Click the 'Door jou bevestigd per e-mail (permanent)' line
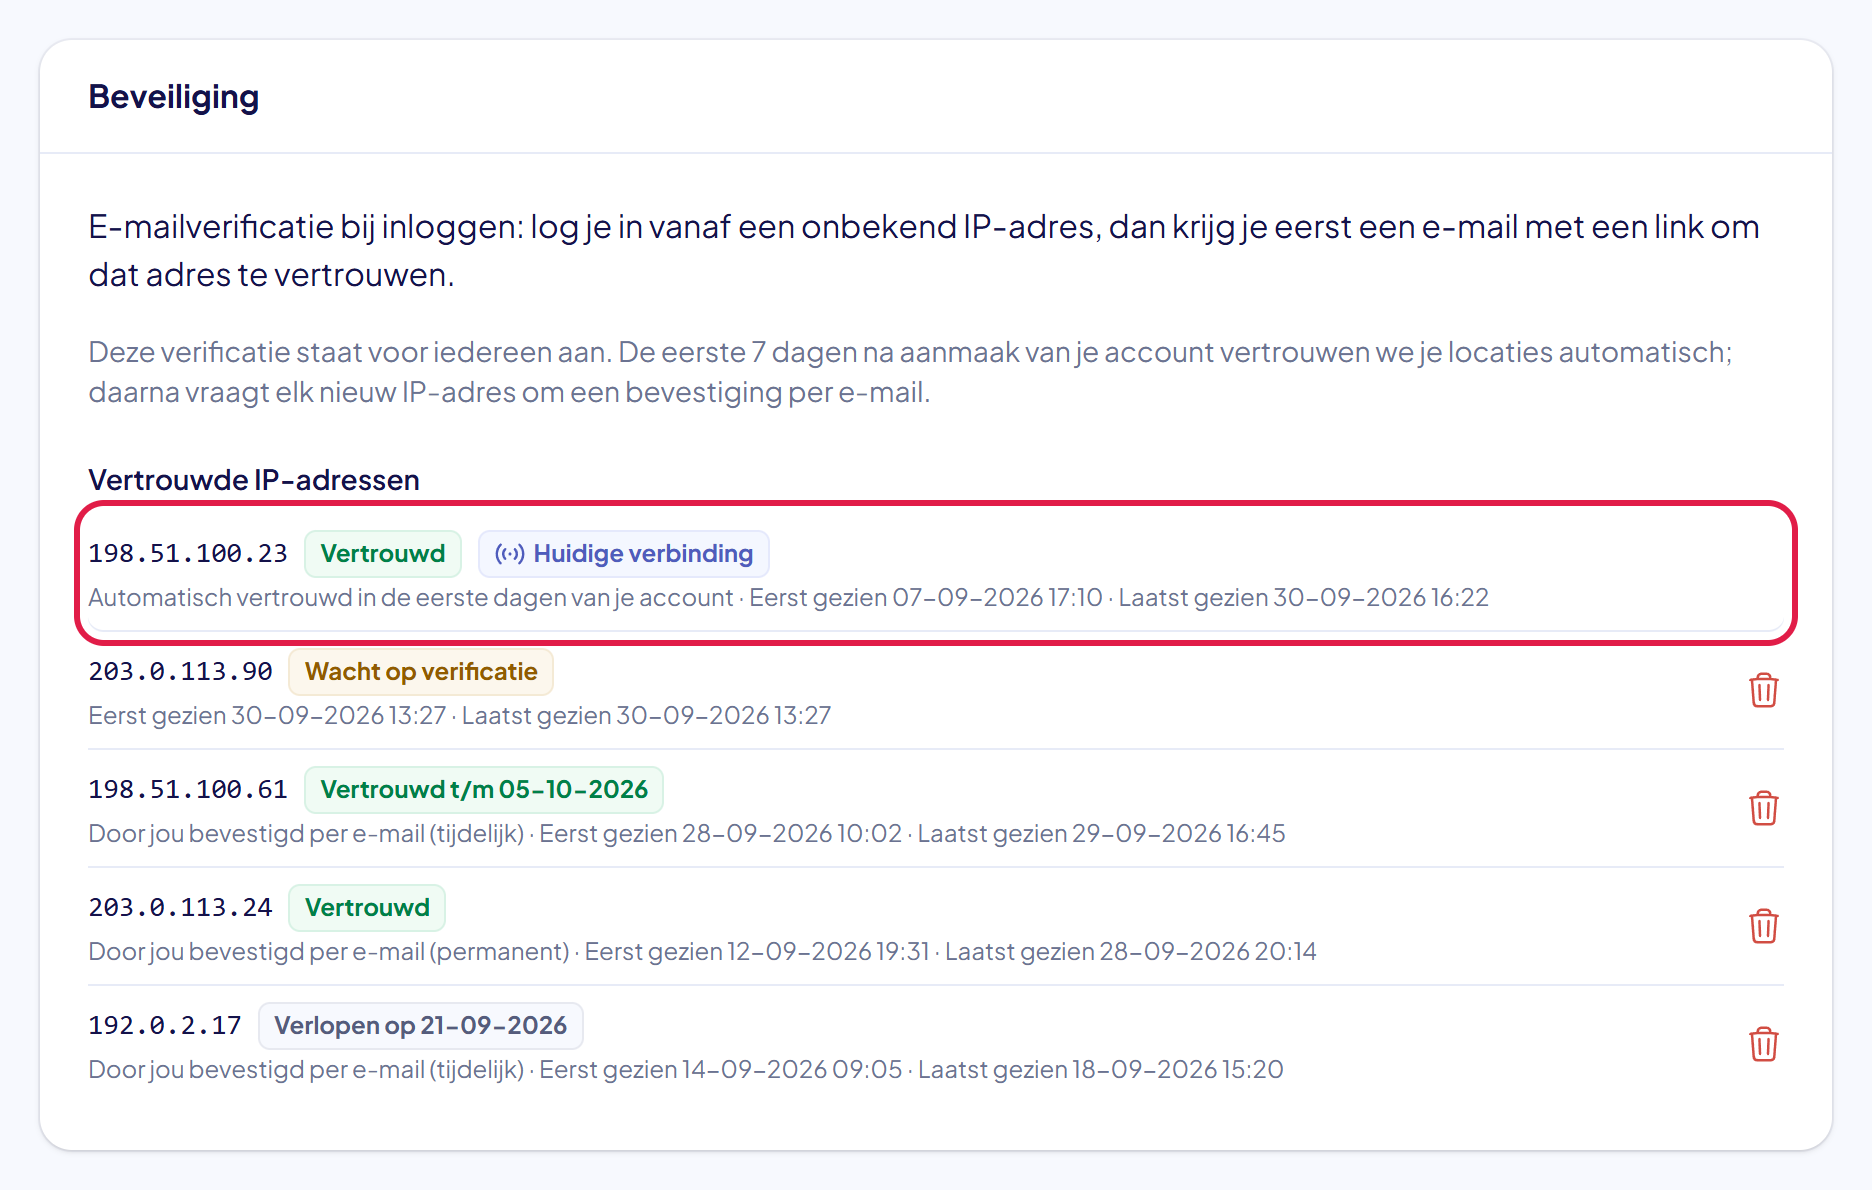The image size is (1872, 1190). (702, 952)
